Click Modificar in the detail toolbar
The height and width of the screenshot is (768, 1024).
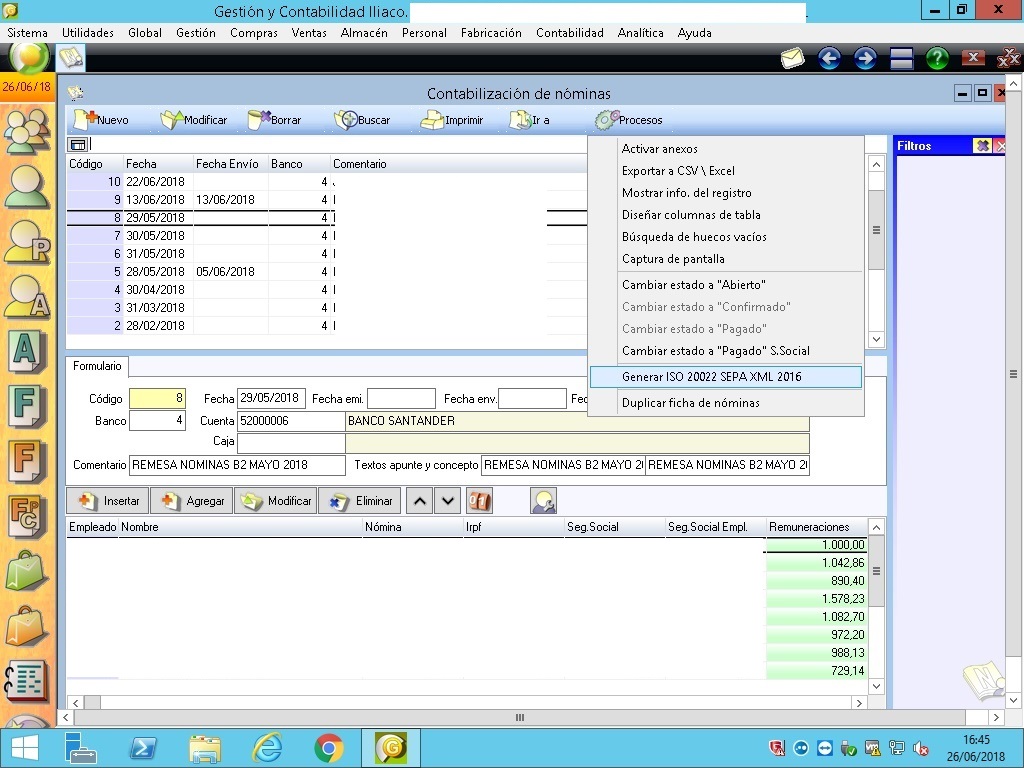[x=276, y=501]
